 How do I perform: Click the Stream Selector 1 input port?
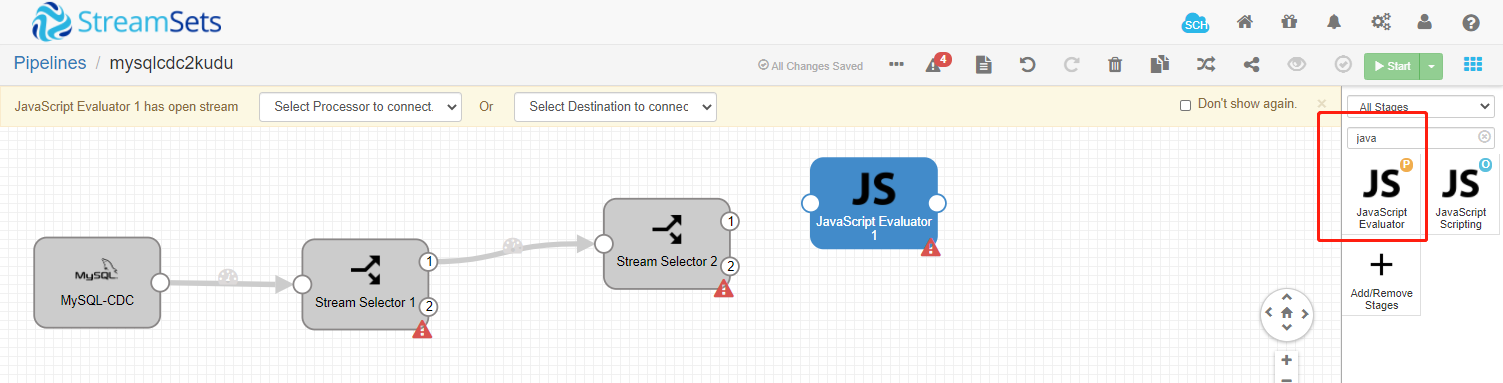302,284
